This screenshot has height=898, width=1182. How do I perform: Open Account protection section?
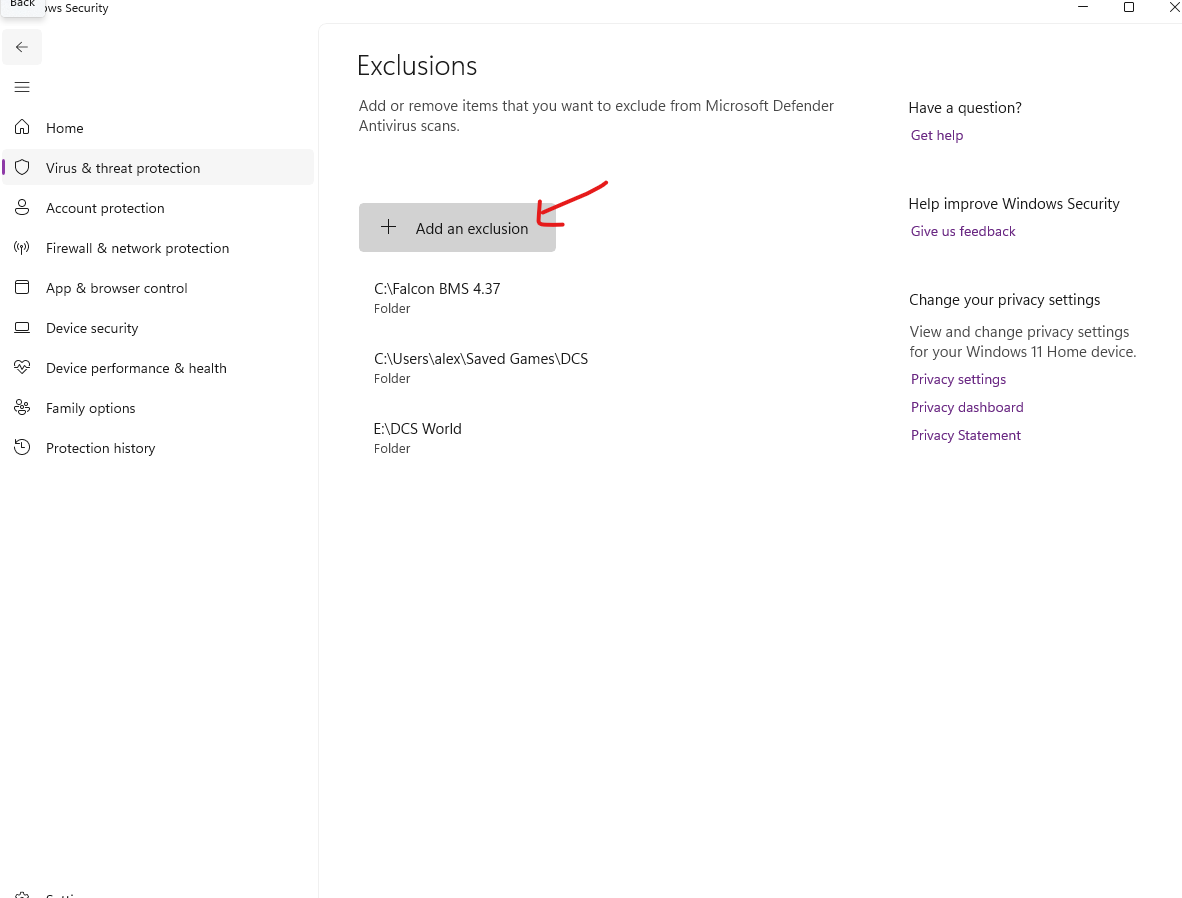158,207
